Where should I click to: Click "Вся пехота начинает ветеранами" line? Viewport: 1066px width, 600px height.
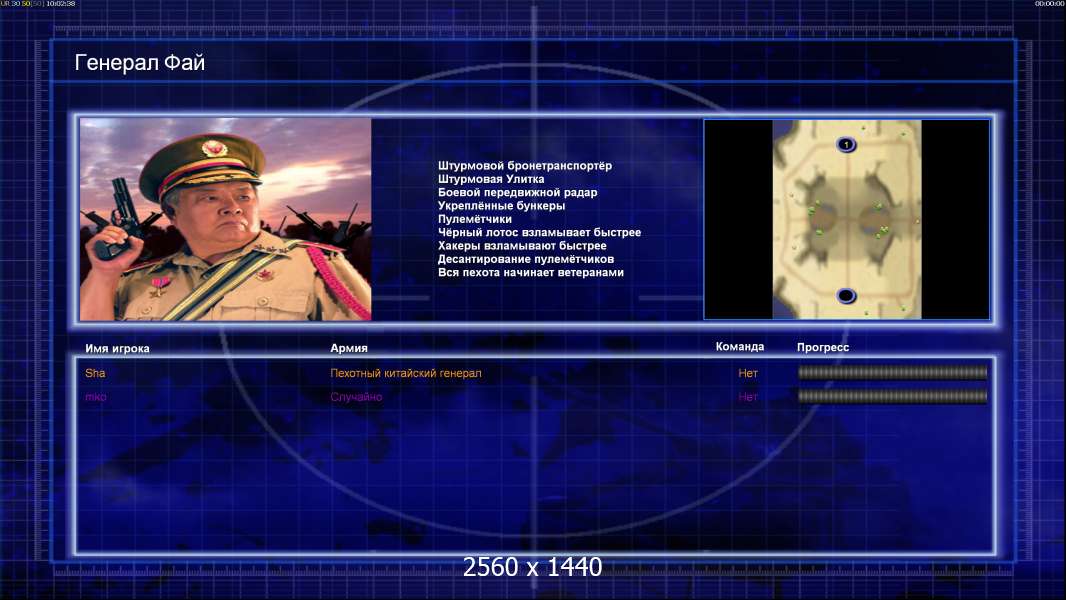530,272
